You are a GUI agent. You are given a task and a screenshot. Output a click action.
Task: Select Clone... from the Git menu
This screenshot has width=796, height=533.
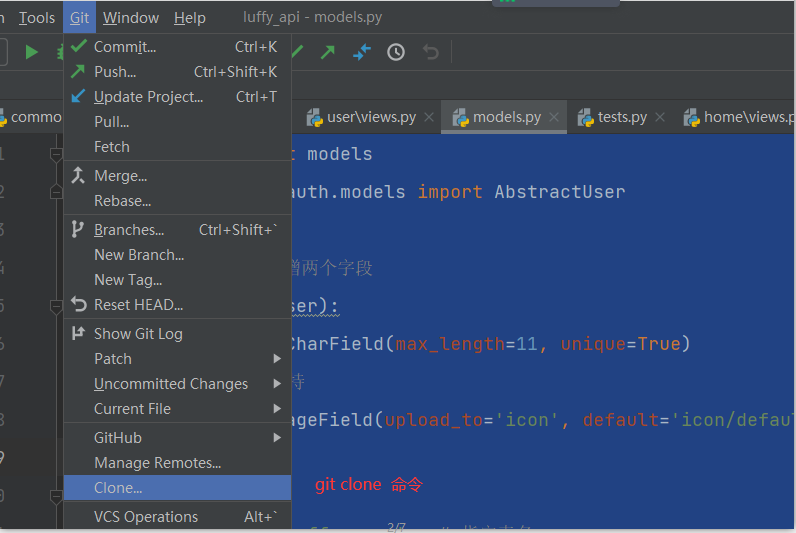(x=118, y=488)
